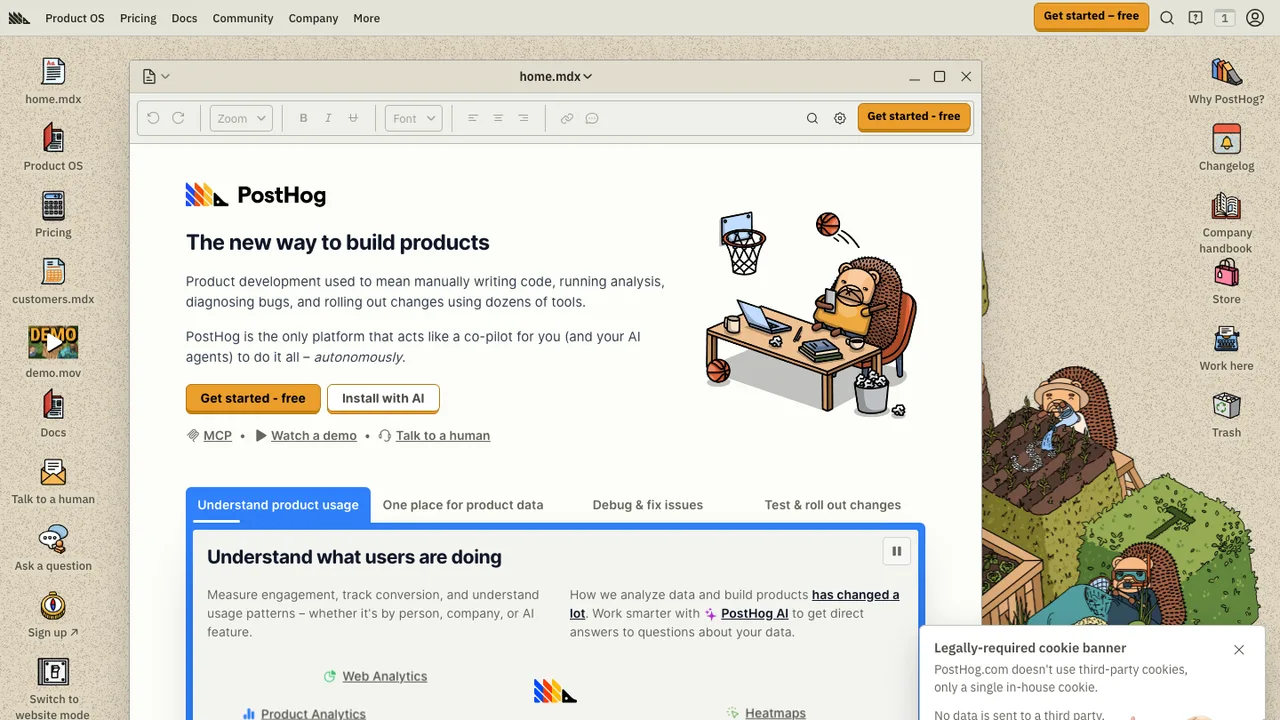1280x720 pixels.
Task: Open the Zoom dropdown
Action: click(x=241, y=118)
